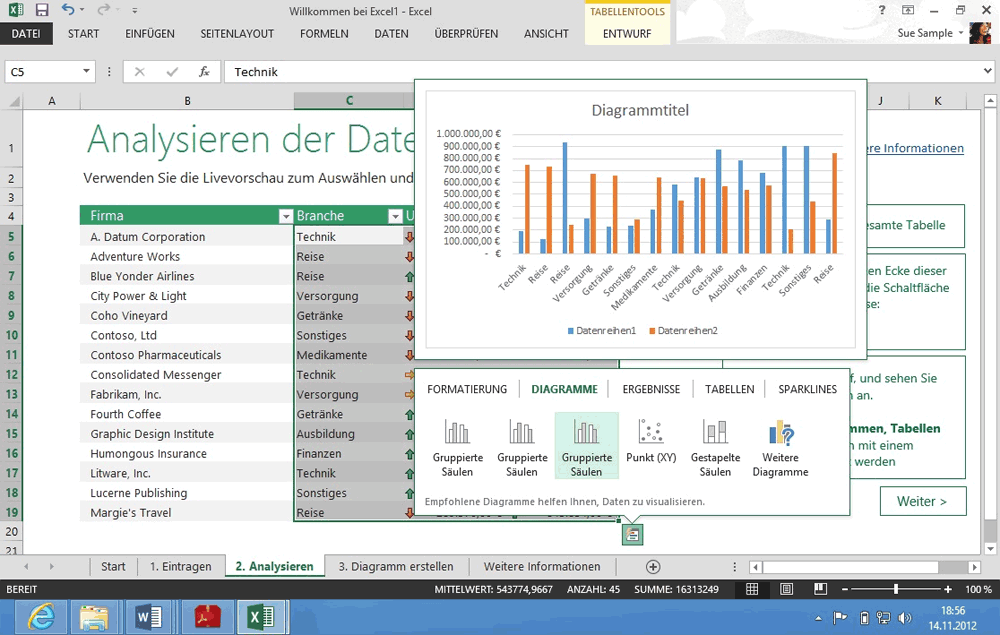1000x635 pixels.
Task: Switch to Normal view in status bar
Action: click(x=753, y=589)
